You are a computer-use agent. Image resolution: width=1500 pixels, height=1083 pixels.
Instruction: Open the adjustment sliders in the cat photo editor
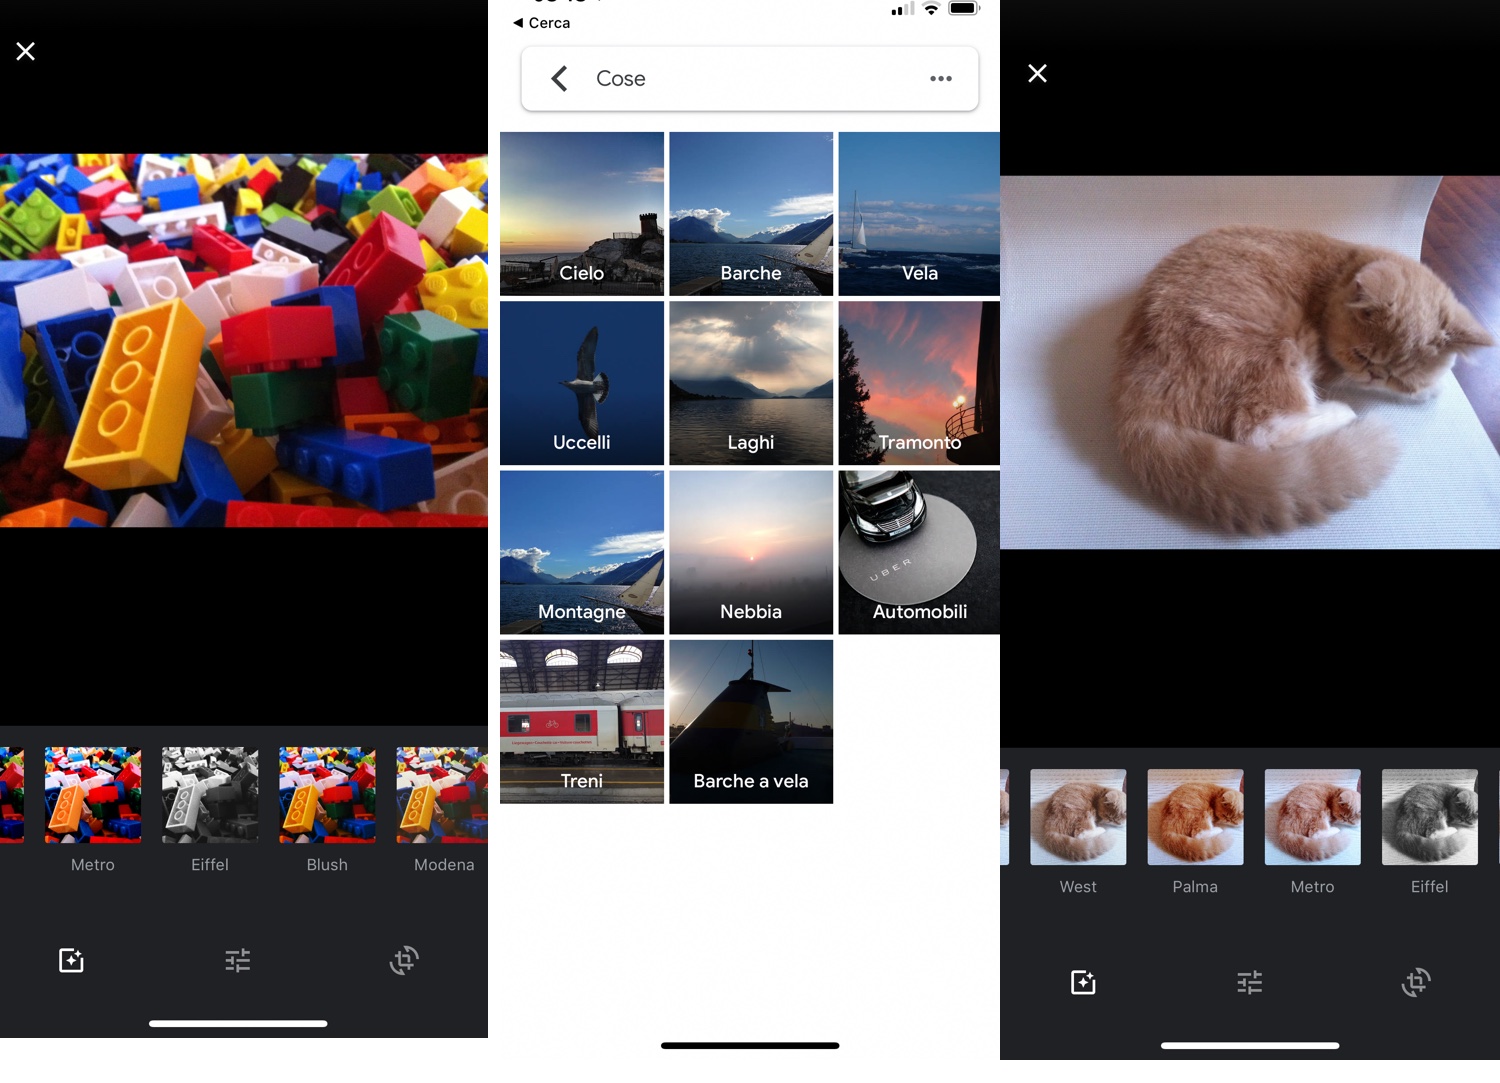[1249, 982]
